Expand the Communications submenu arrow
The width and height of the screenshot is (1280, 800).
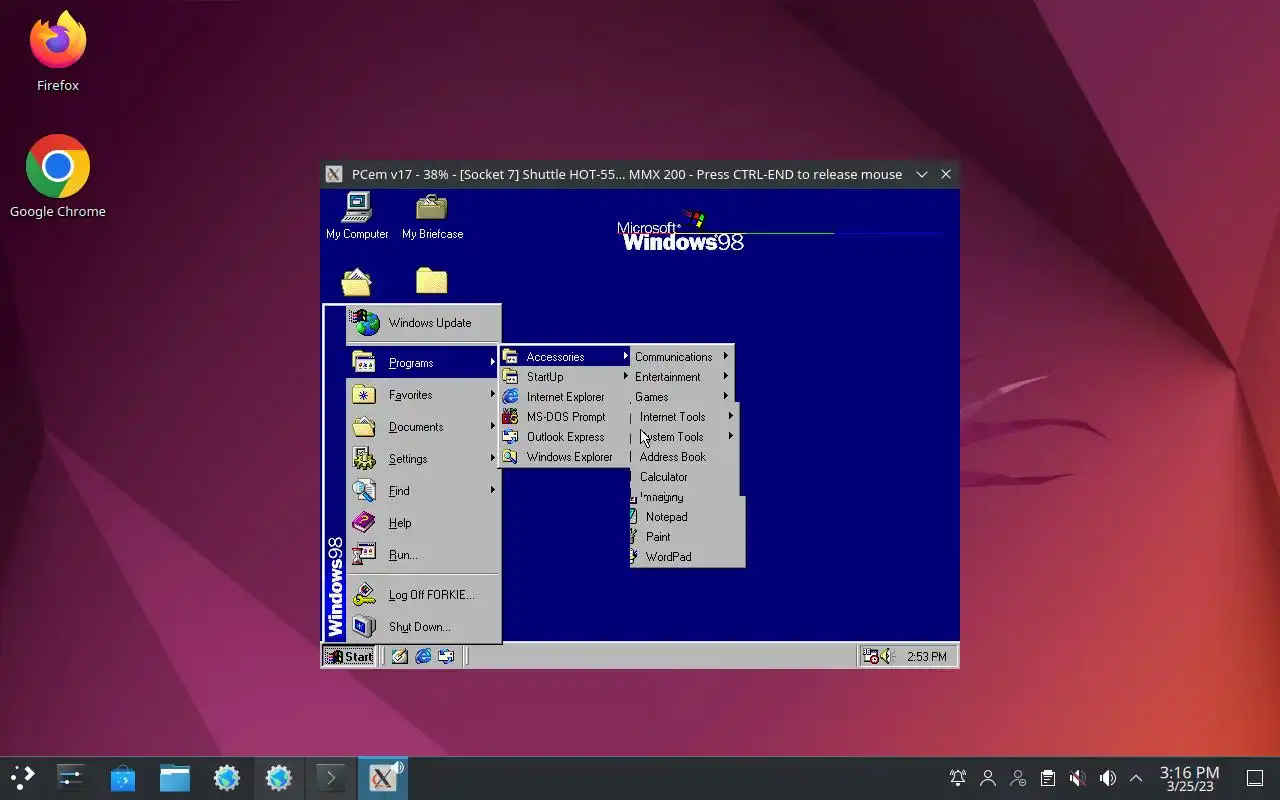click(726, 357)
